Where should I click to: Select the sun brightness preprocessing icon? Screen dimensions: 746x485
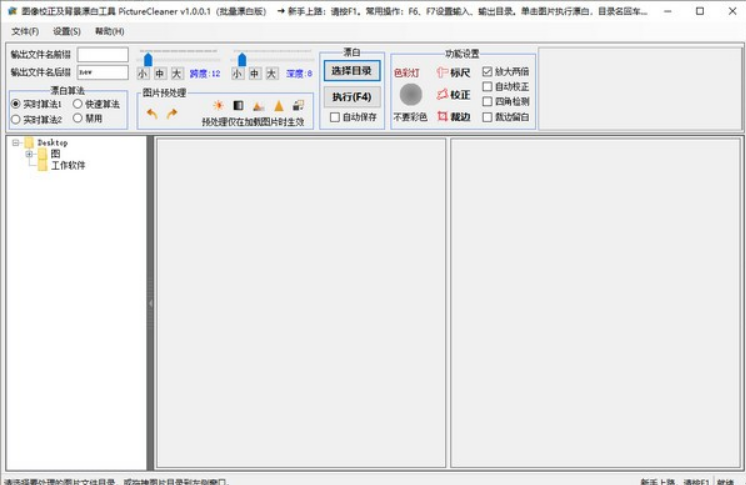coord(218,105)
